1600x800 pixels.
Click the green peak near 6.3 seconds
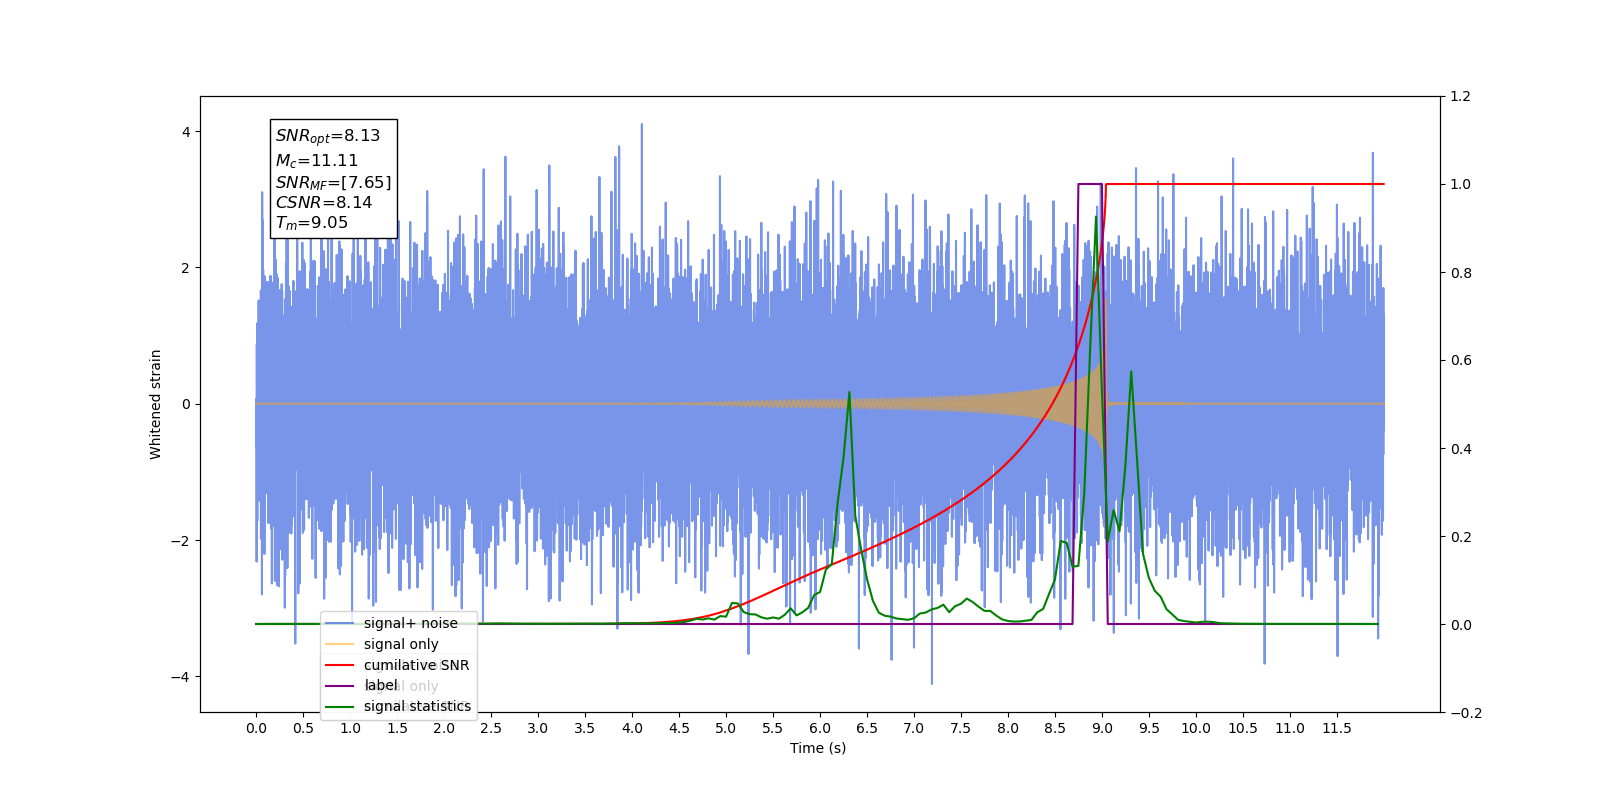[849, 393]
